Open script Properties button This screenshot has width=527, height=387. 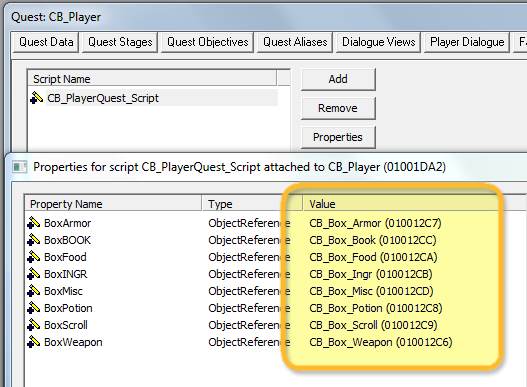338,137
